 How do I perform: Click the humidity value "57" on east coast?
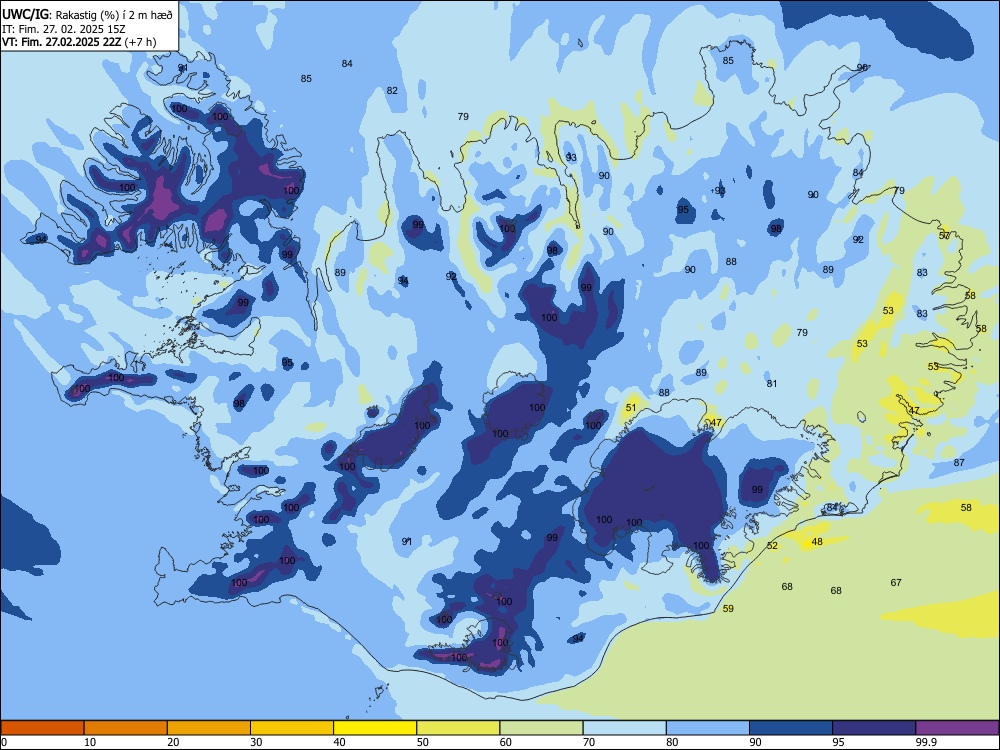pyautogui.click(x=945, y=235)
